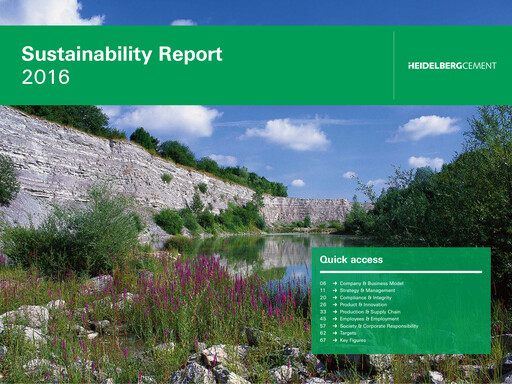Click page number 62 in Quick access
Image resolution: width=512 pixels, height=384 pixels.
click(323, 333)
